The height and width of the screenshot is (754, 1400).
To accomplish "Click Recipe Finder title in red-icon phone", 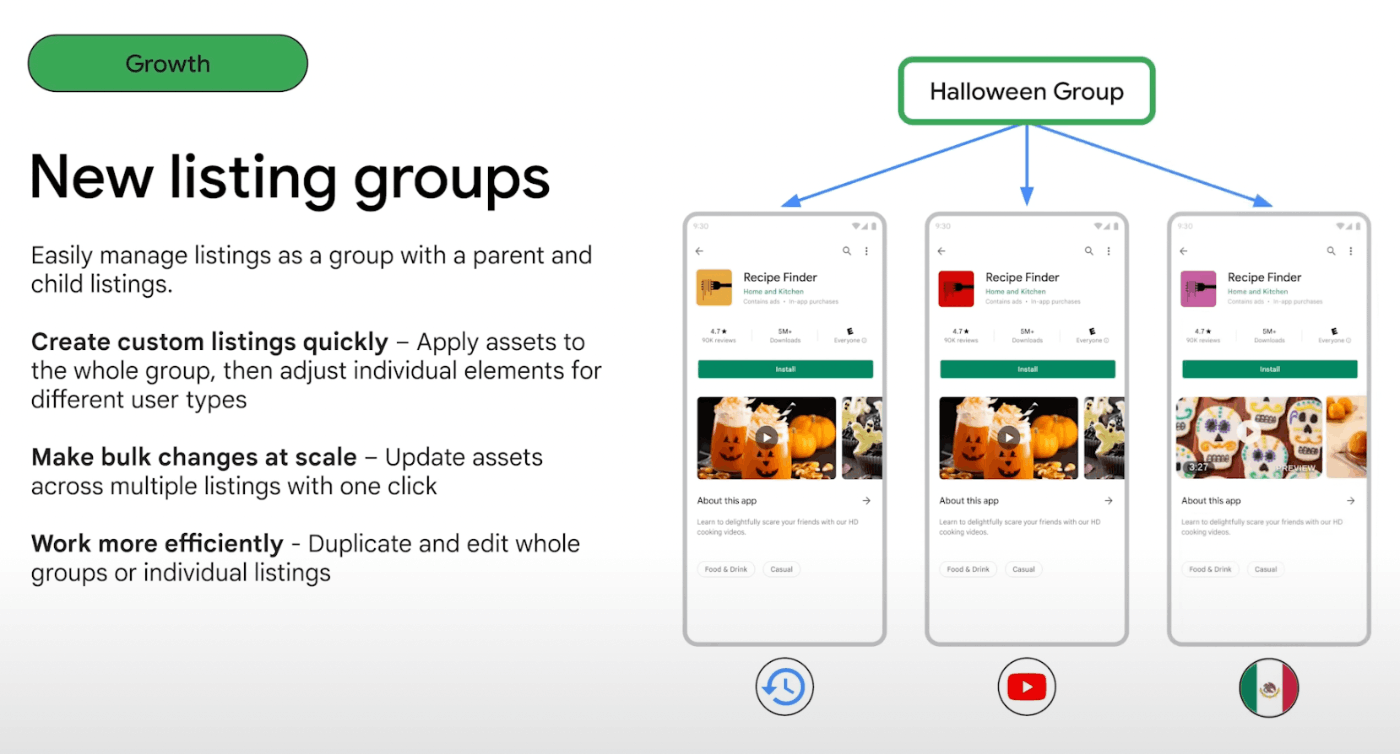I will (x=1022, y=277).
